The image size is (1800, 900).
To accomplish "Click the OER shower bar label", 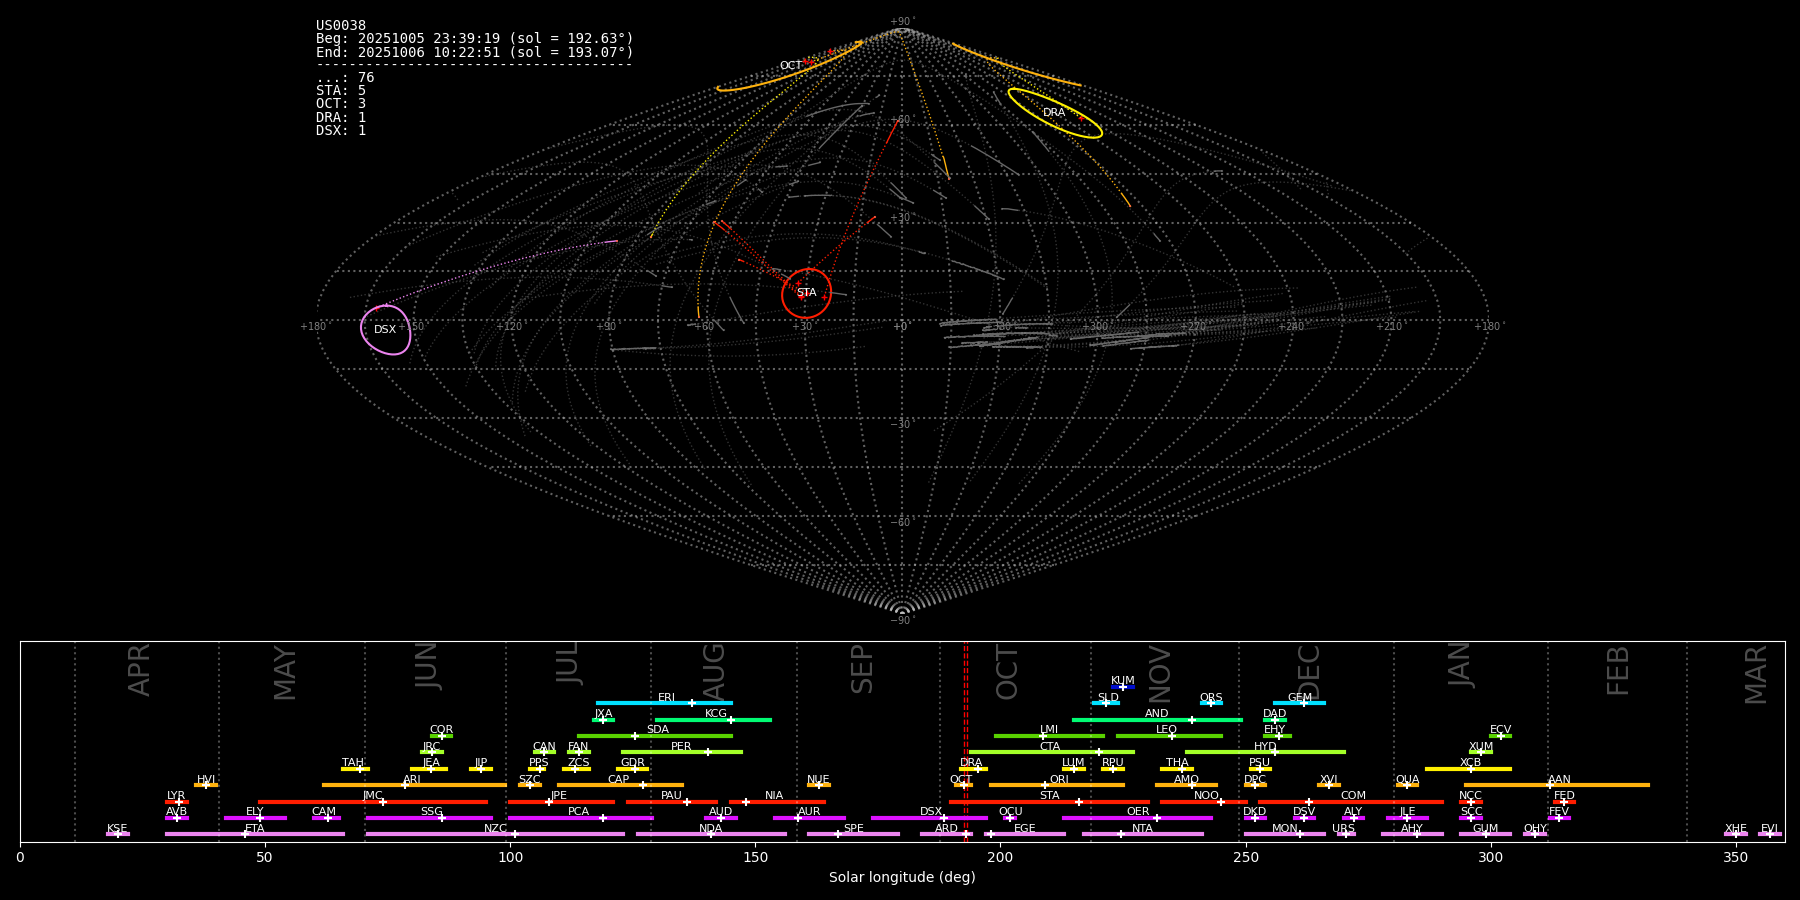I will click(x=1138, y=812).
